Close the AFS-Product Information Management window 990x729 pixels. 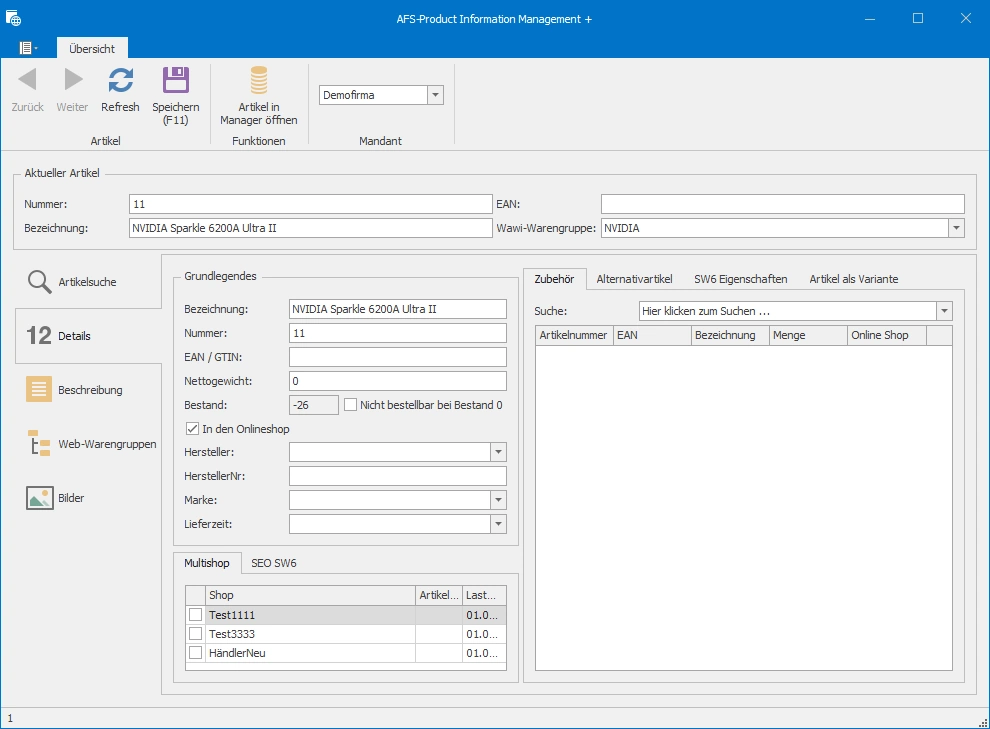pos(965,18)
